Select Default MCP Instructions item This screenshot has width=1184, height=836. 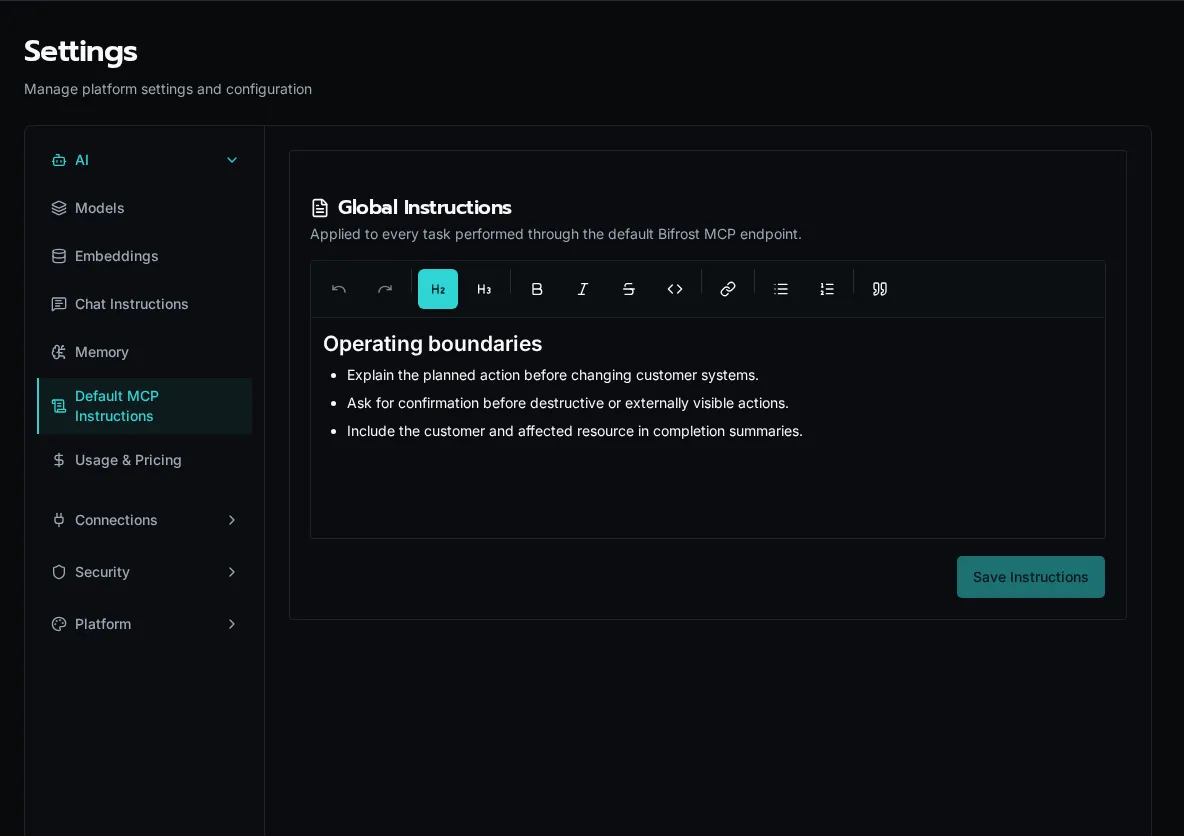click(144, 406)
